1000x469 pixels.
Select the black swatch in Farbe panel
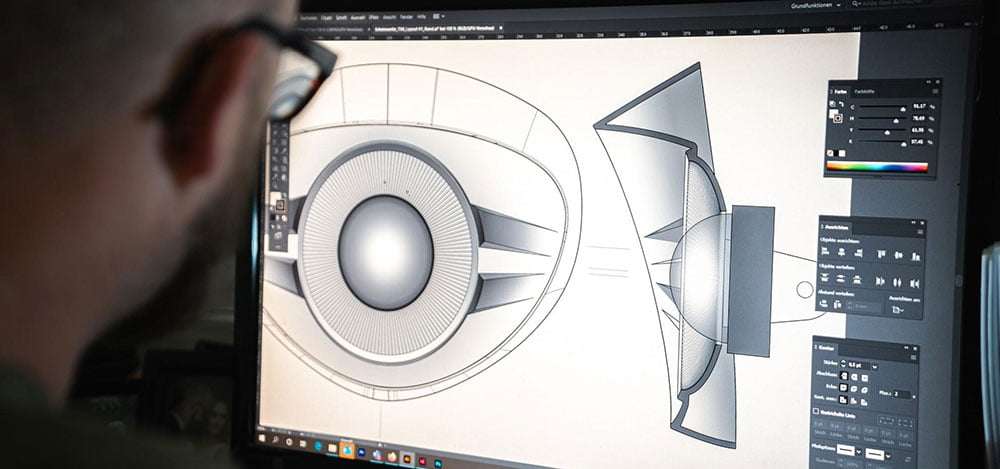click(836, 153)
